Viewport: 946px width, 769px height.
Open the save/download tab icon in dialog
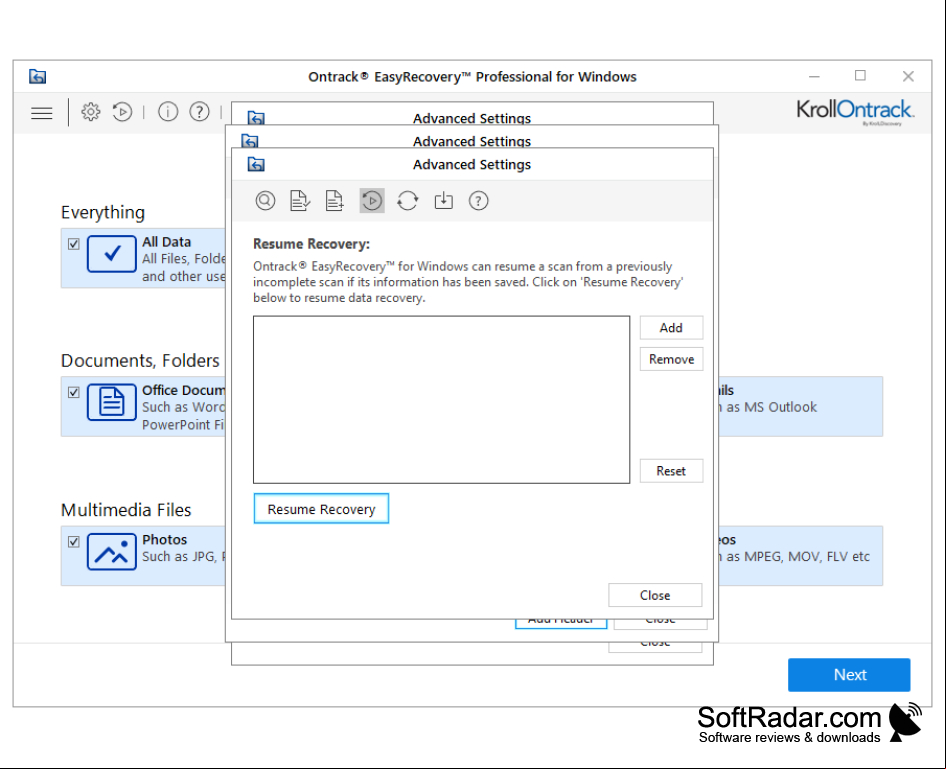(x=443, y=200)
